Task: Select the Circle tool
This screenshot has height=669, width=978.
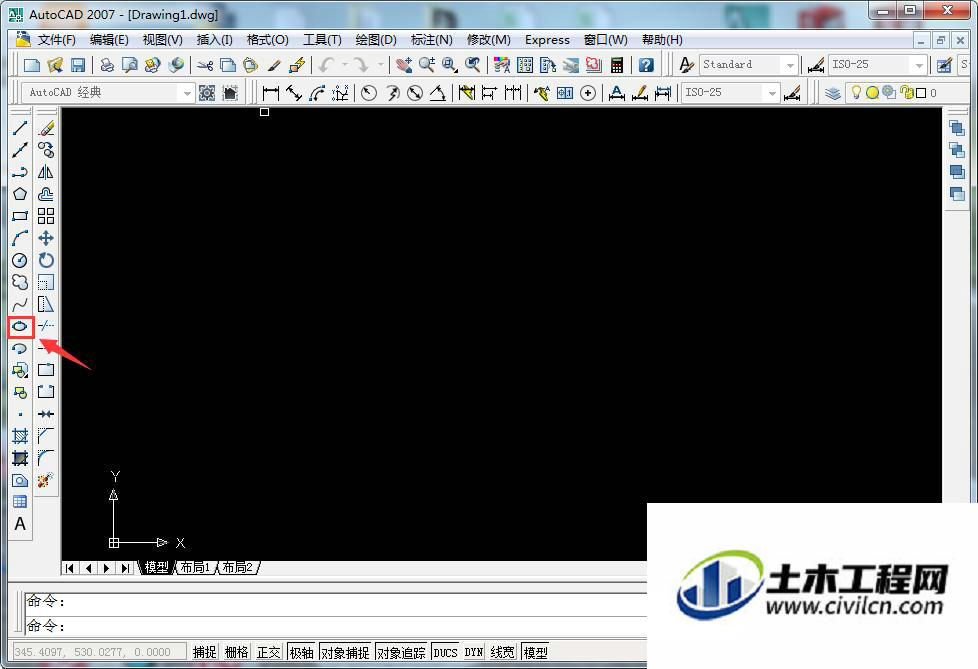Action: pyautogui.click(x=20, y=260)
